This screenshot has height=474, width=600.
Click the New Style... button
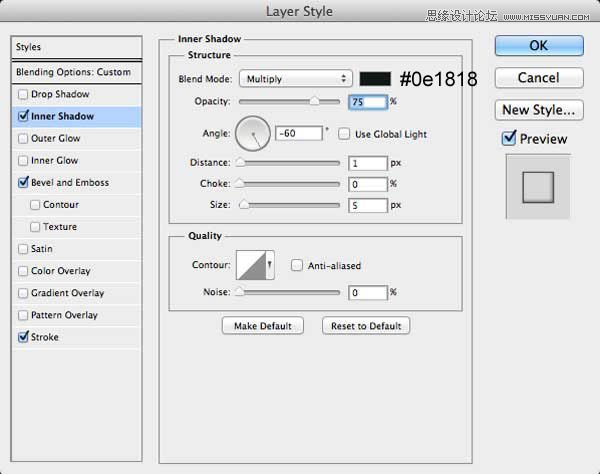pos(539,110)
